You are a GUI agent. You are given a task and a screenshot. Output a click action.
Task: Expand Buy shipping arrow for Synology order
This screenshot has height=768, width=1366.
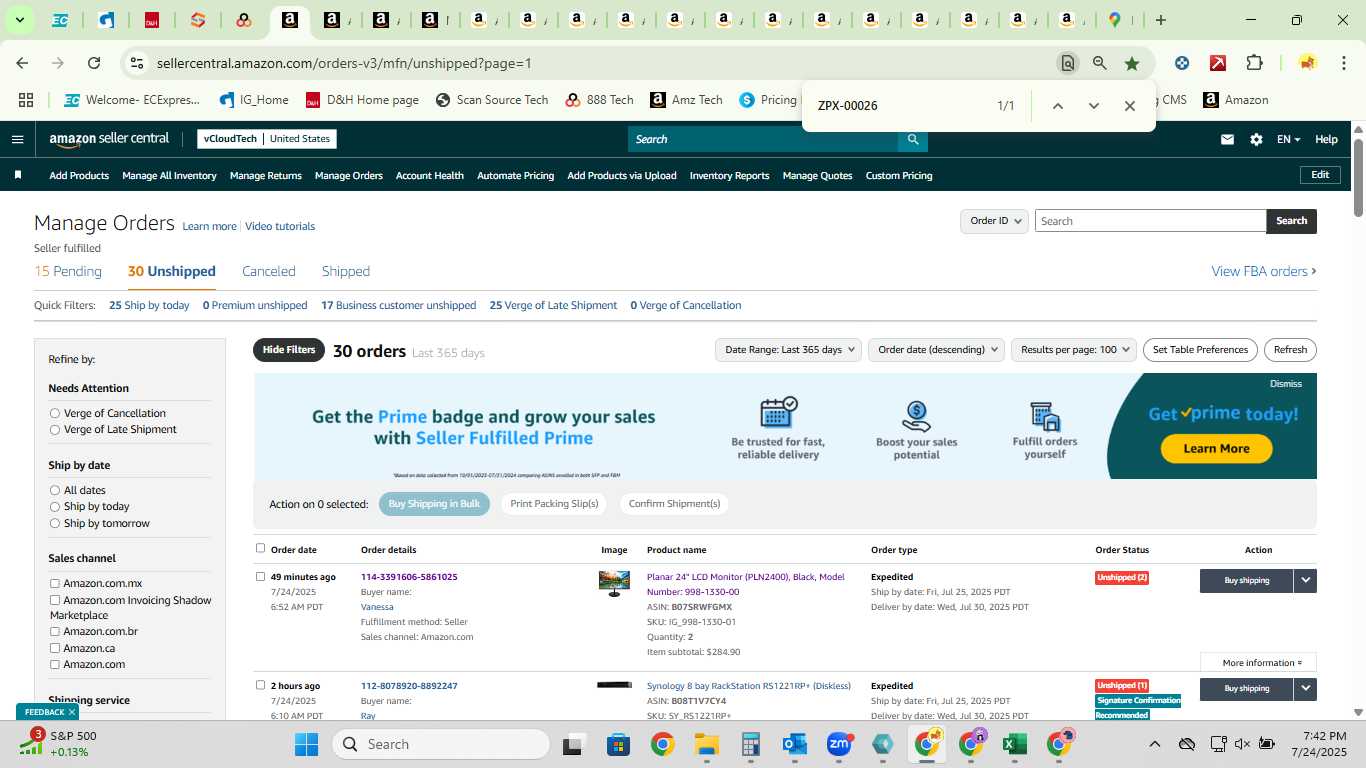tap(1305, 689)
